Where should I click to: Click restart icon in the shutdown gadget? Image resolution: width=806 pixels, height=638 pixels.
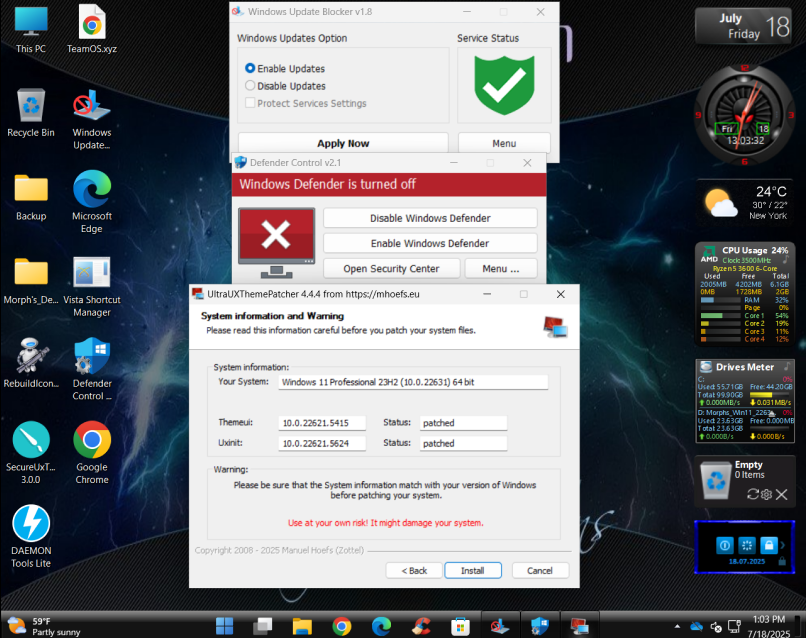[x=746, y=545]
